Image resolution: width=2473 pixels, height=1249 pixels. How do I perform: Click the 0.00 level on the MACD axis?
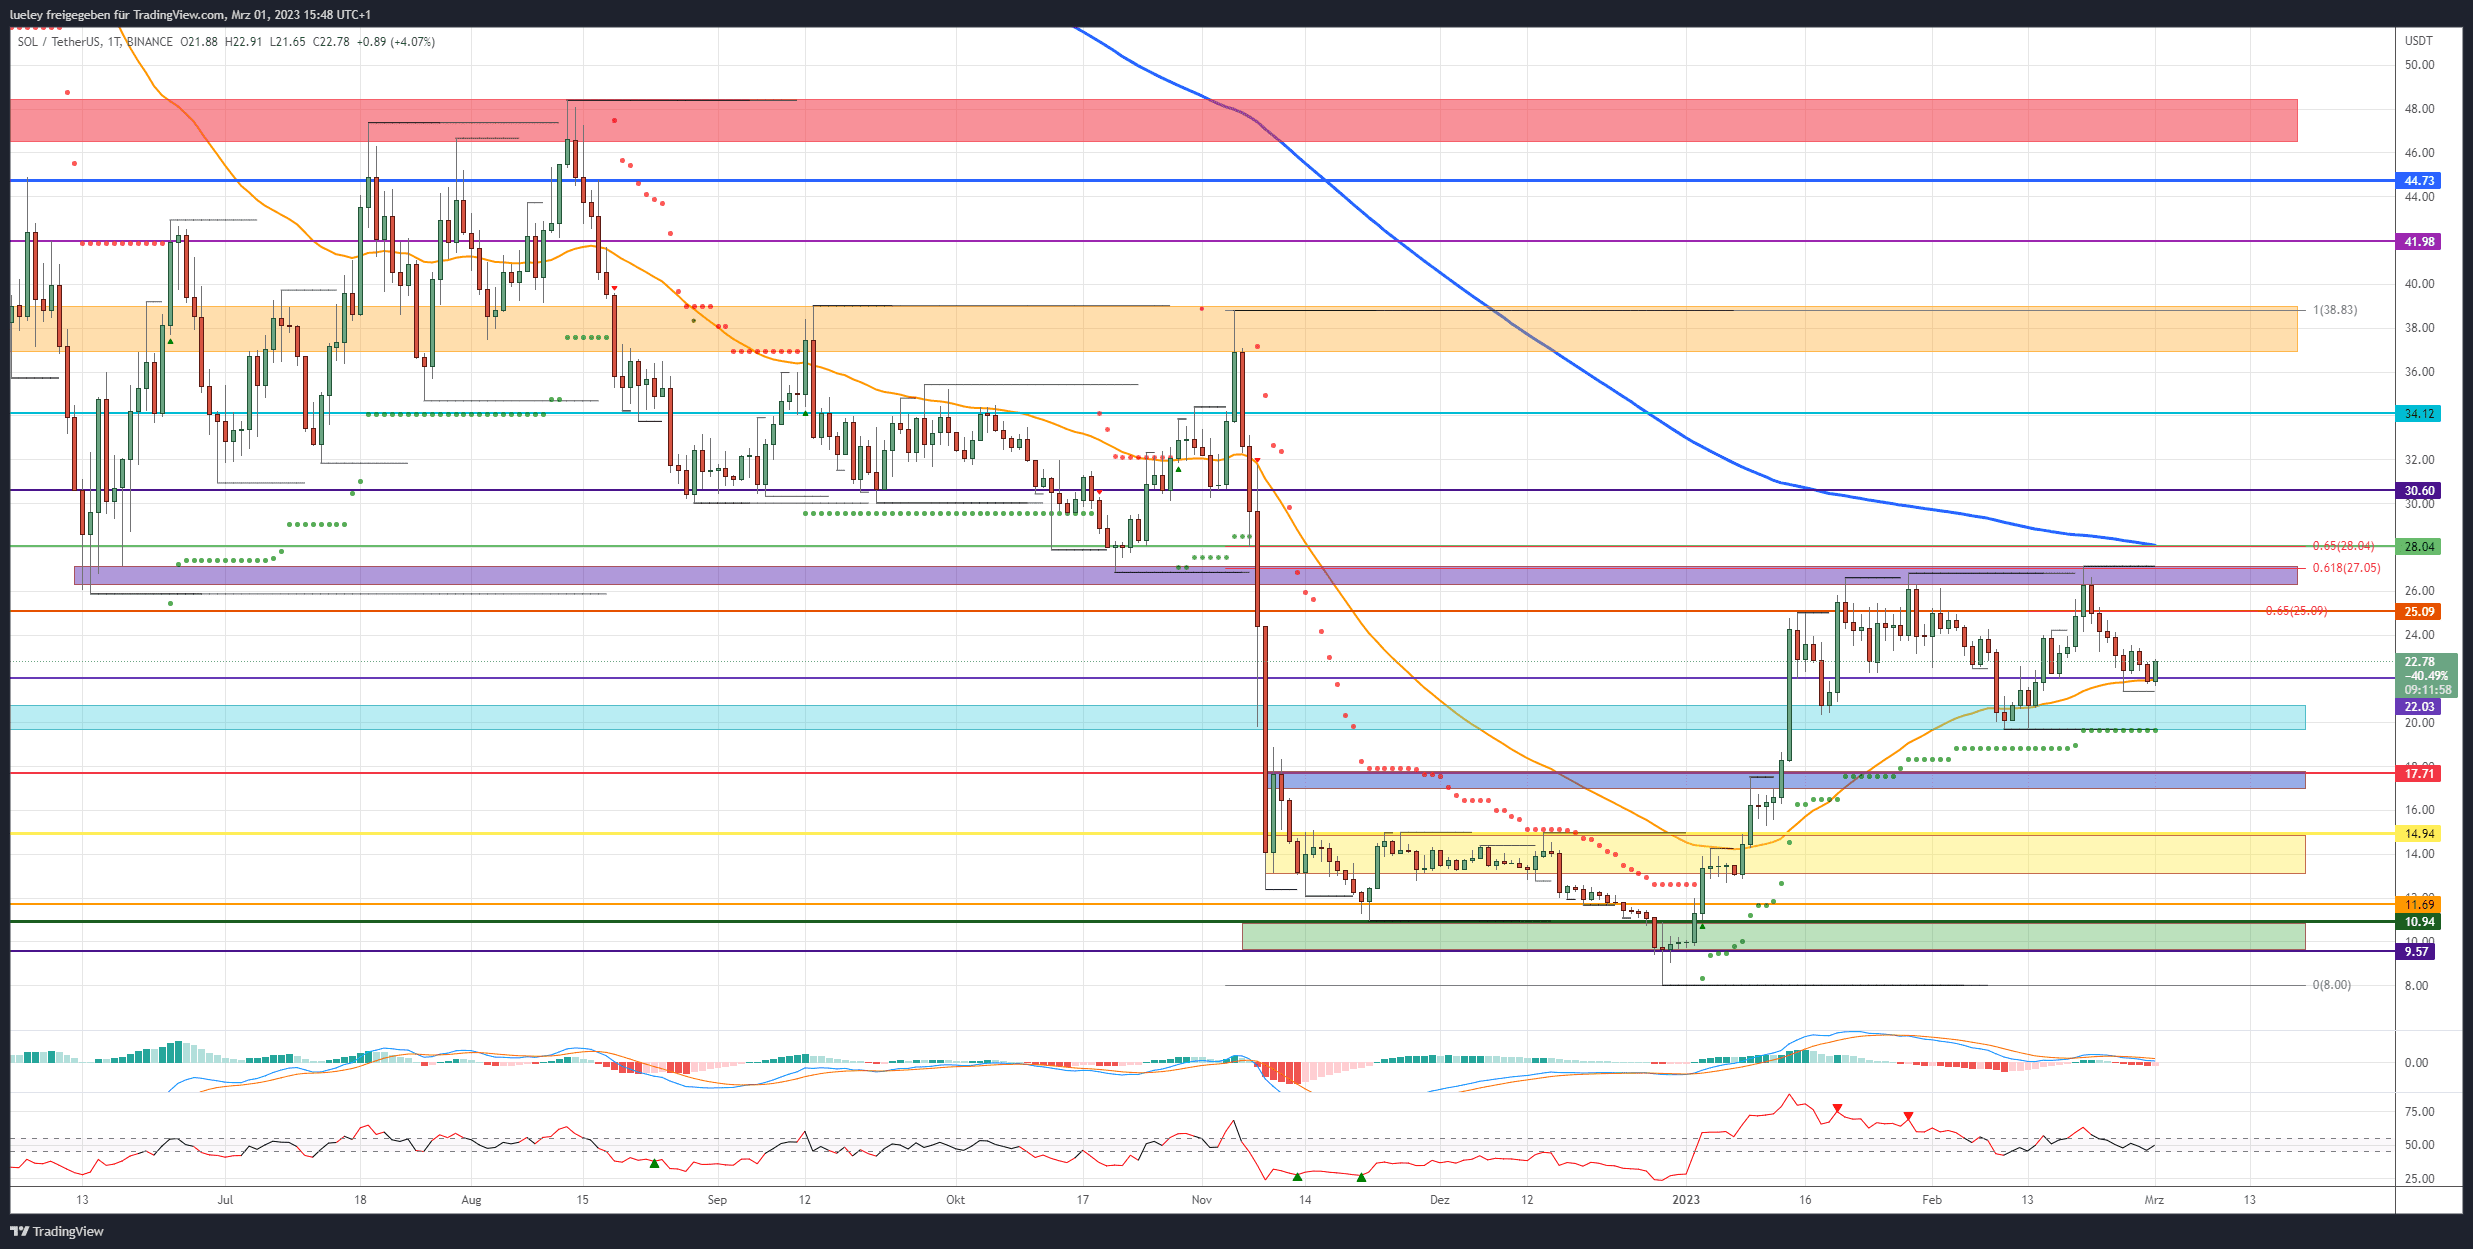click(2416, 1063)
